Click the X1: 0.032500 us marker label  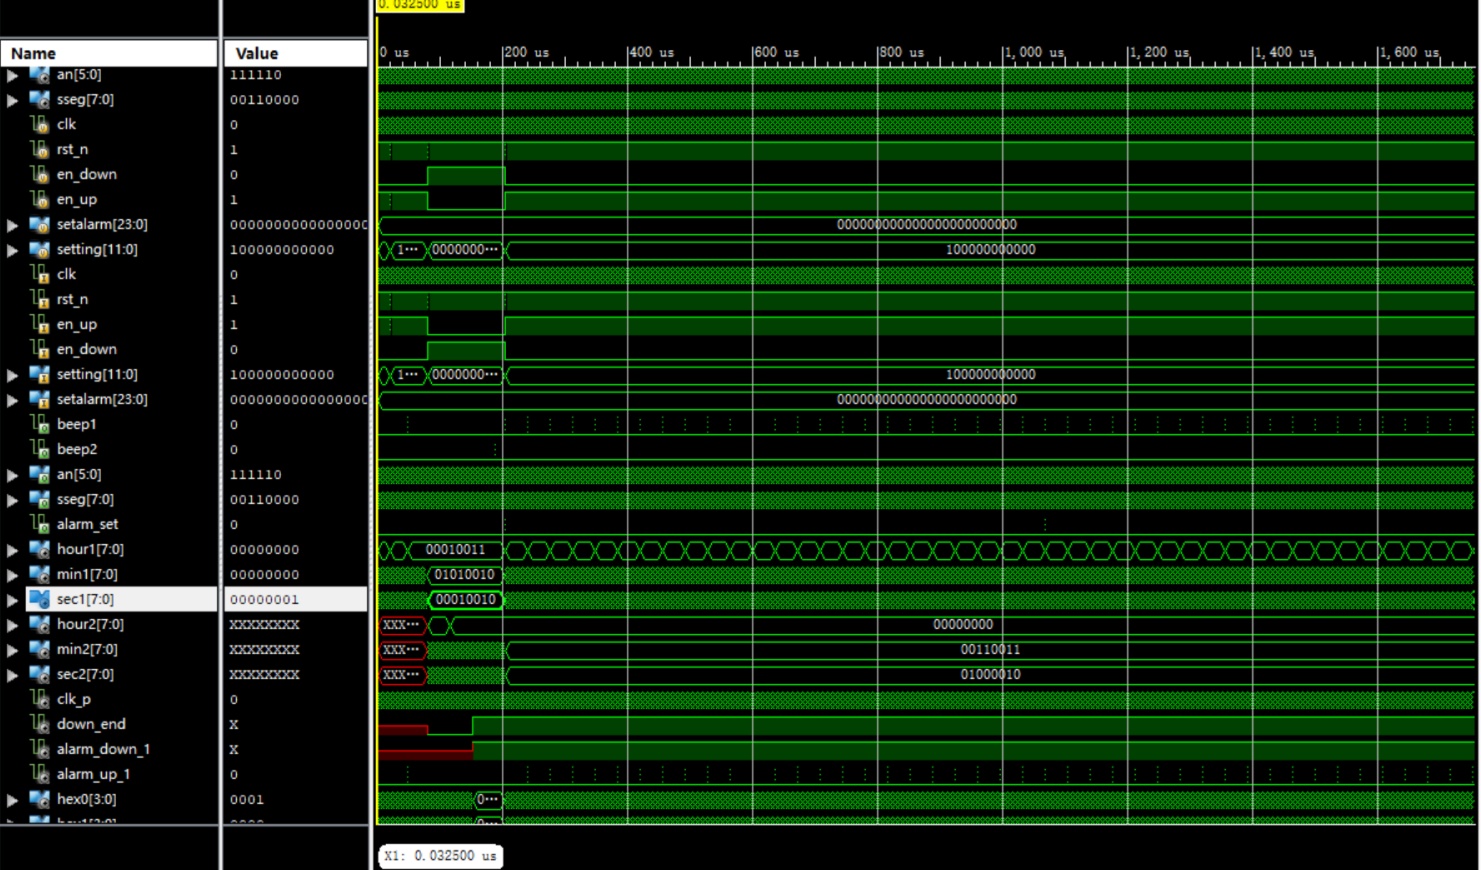(x=440, y=856)
